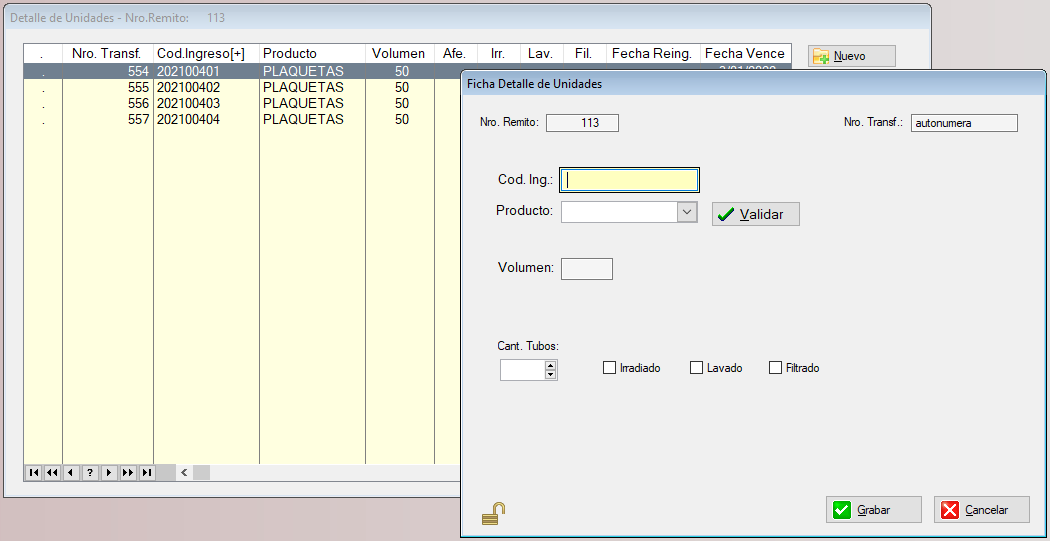Screen dimensions: 1050x541
Task: Jump forward a page with double-right arrow
Action: pos(128,473)
